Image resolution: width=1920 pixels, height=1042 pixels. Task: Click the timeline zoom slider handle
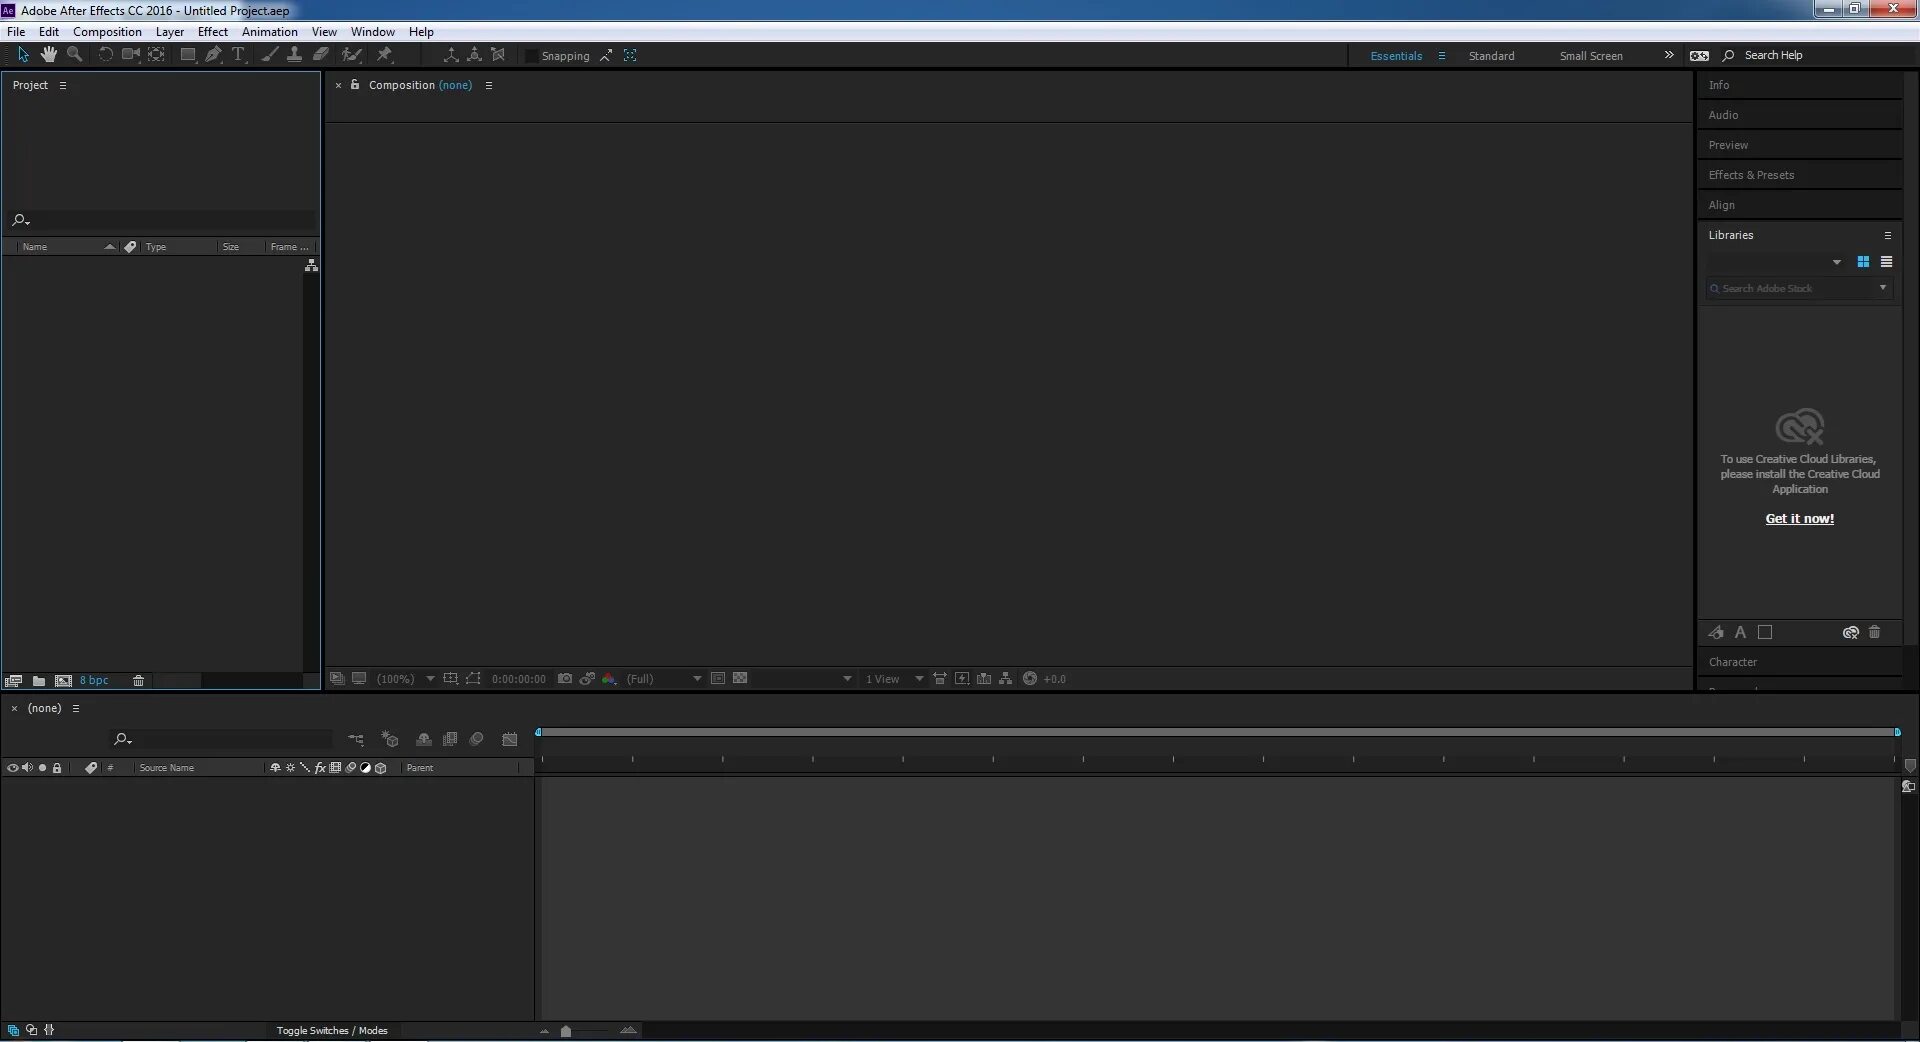566,1031
